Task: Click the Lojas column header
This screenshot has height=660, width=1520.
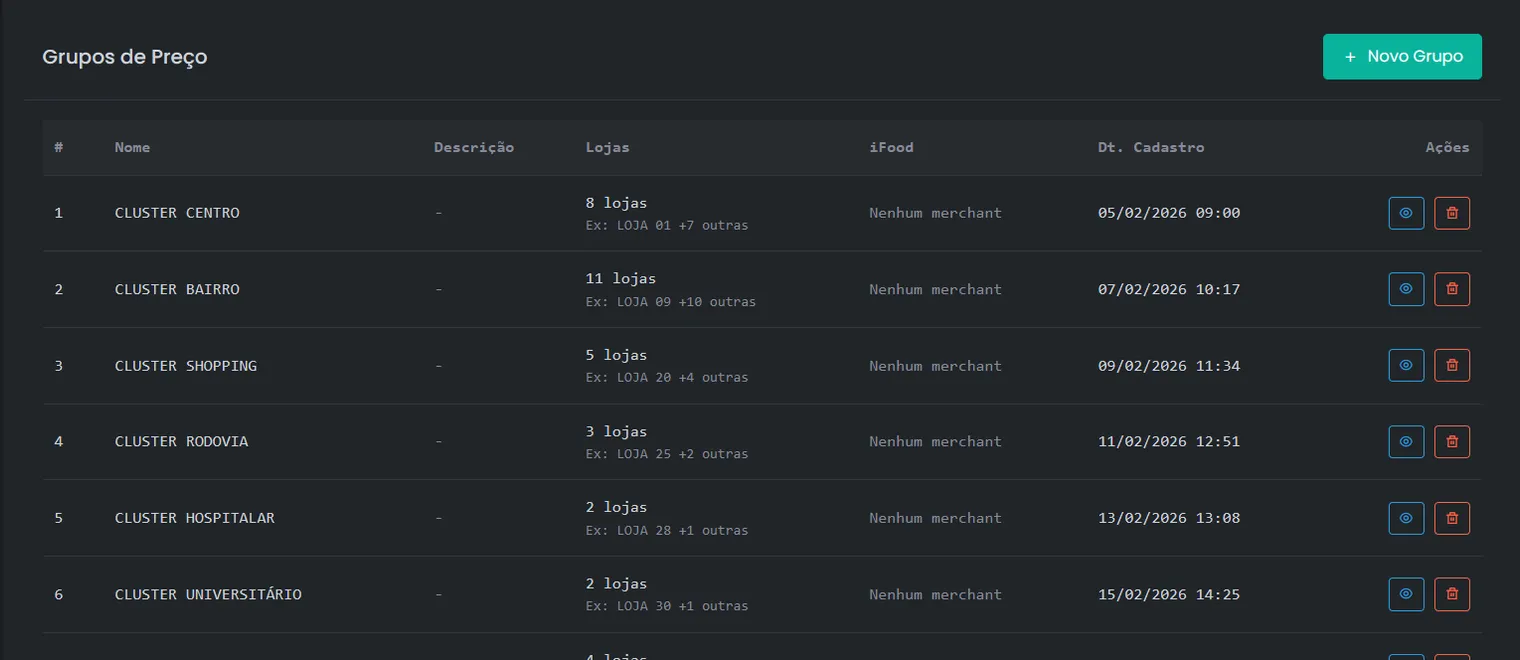Action: pyautogui.click(x=608, y=148)
